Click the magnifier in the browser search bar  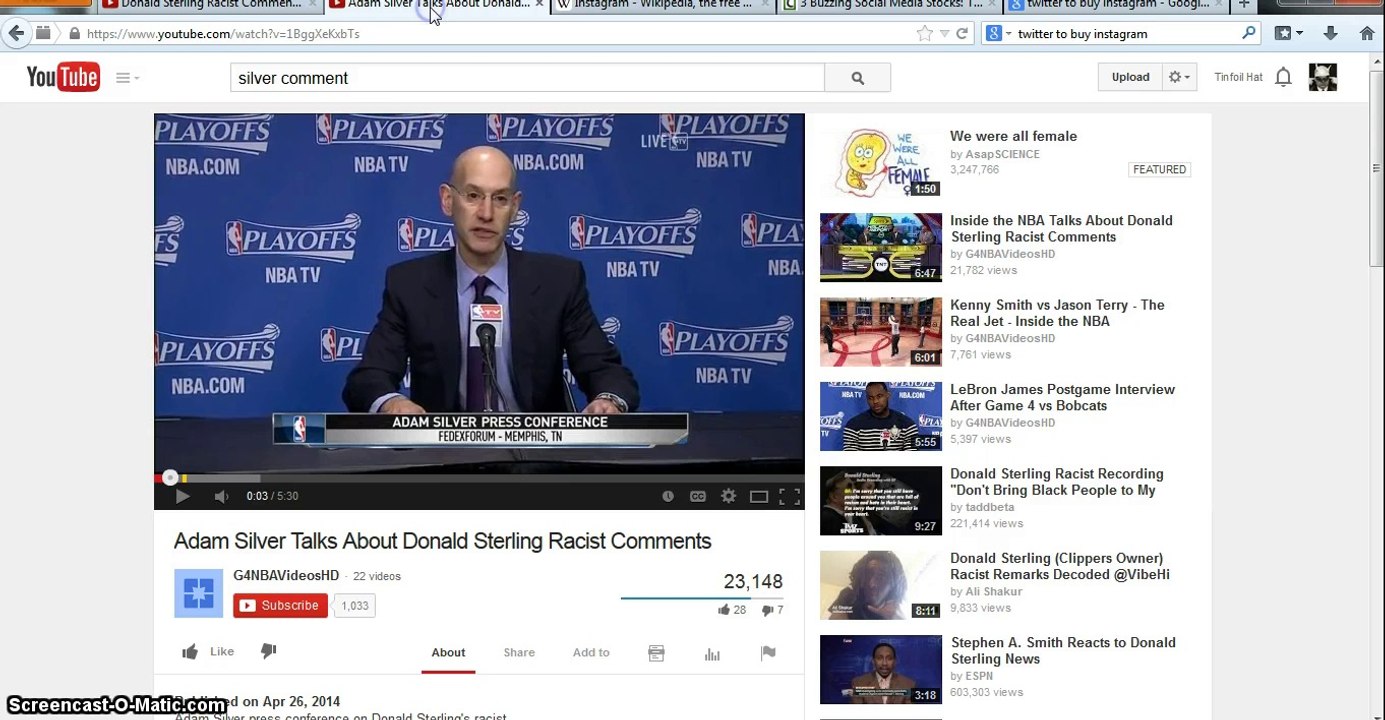(1249, 34)
